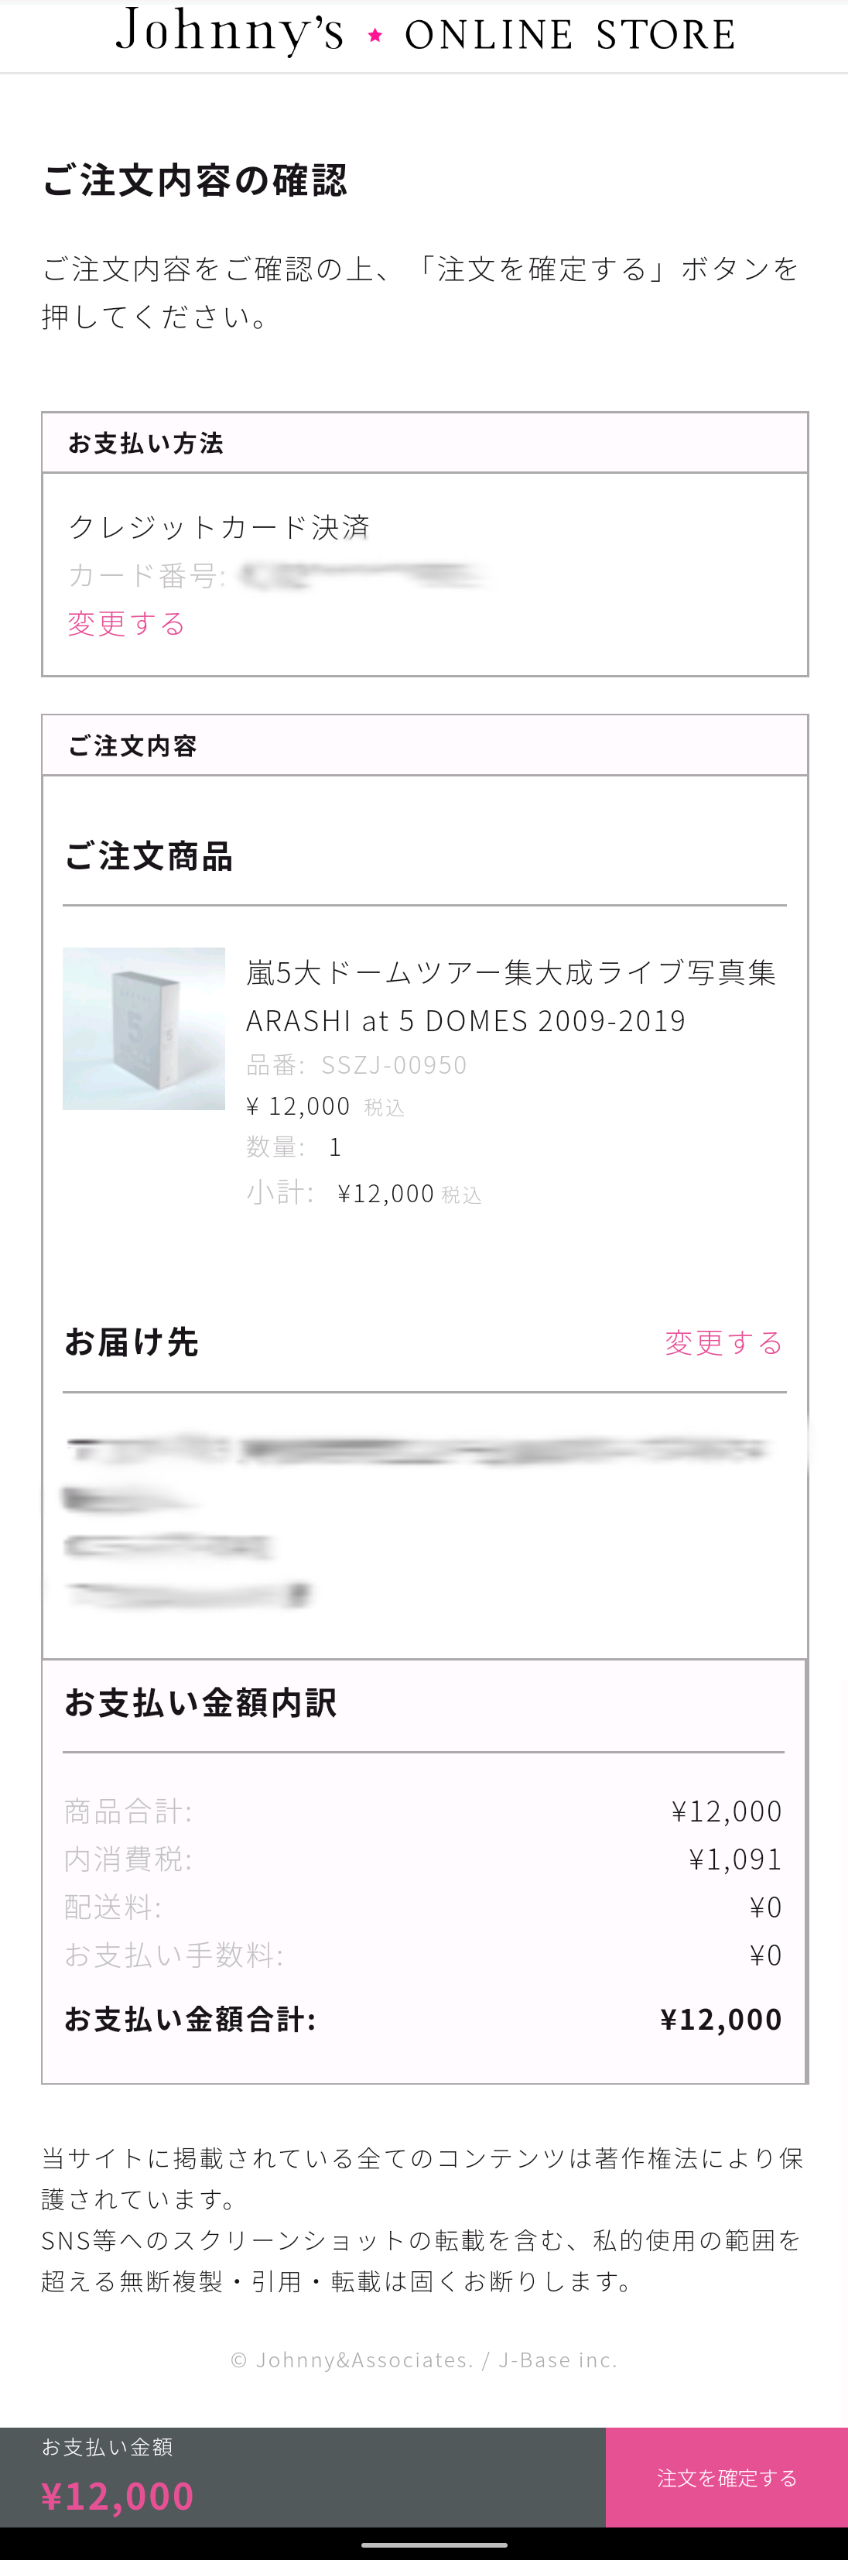
Task: Select the product title 嵐5大ドームツアー集大成ライブ写真集
Action: [x=511, y=972]
